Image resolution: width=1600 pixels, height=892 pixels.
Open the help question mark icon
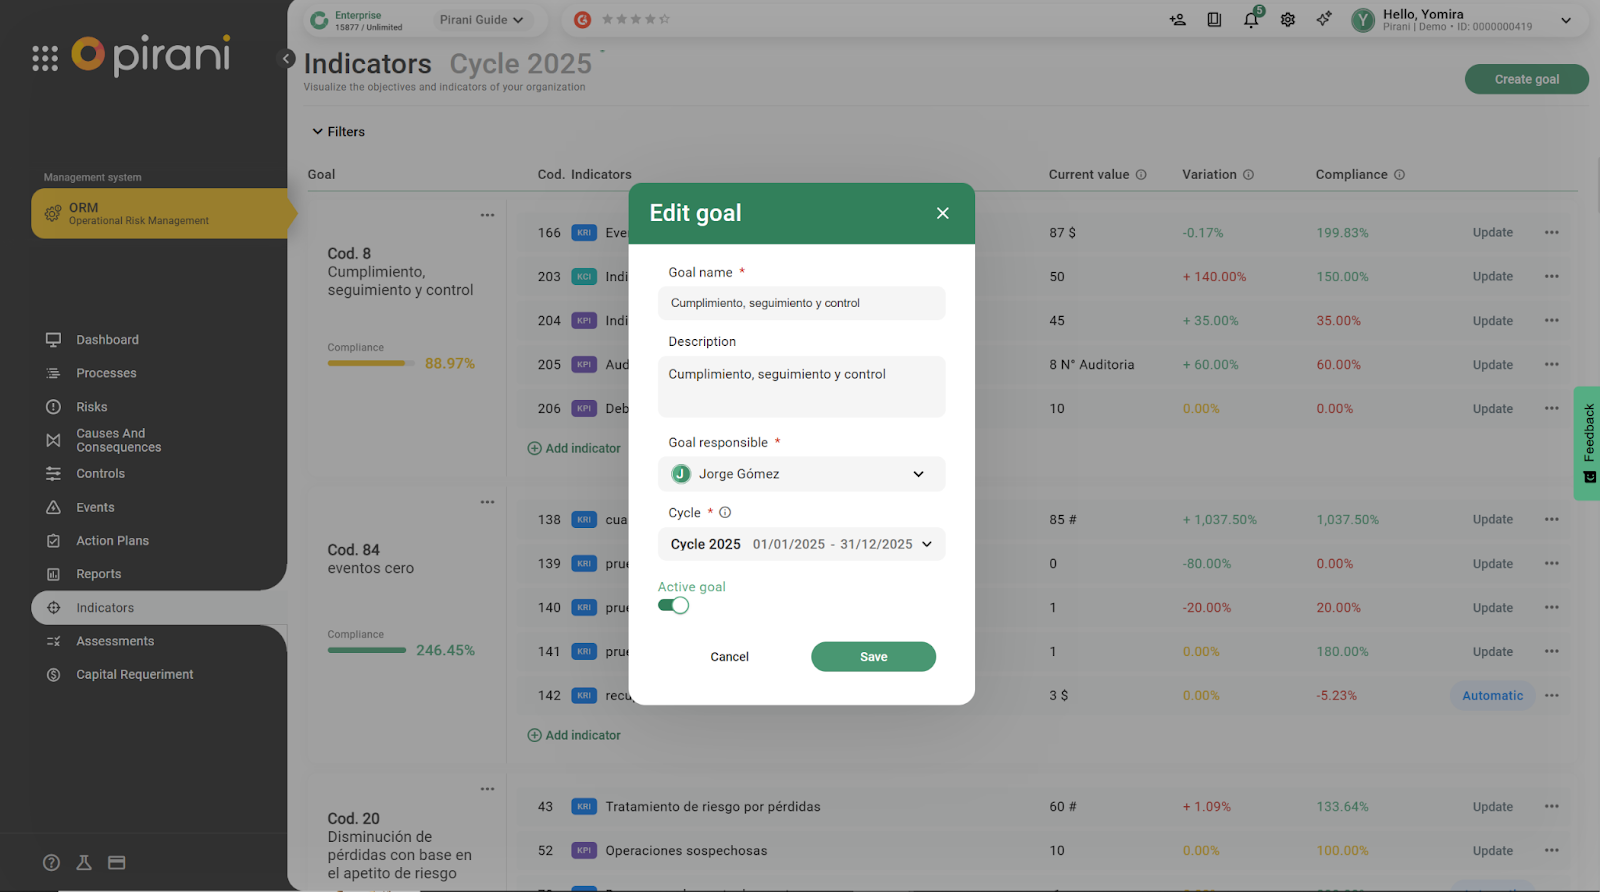[52, 862]
